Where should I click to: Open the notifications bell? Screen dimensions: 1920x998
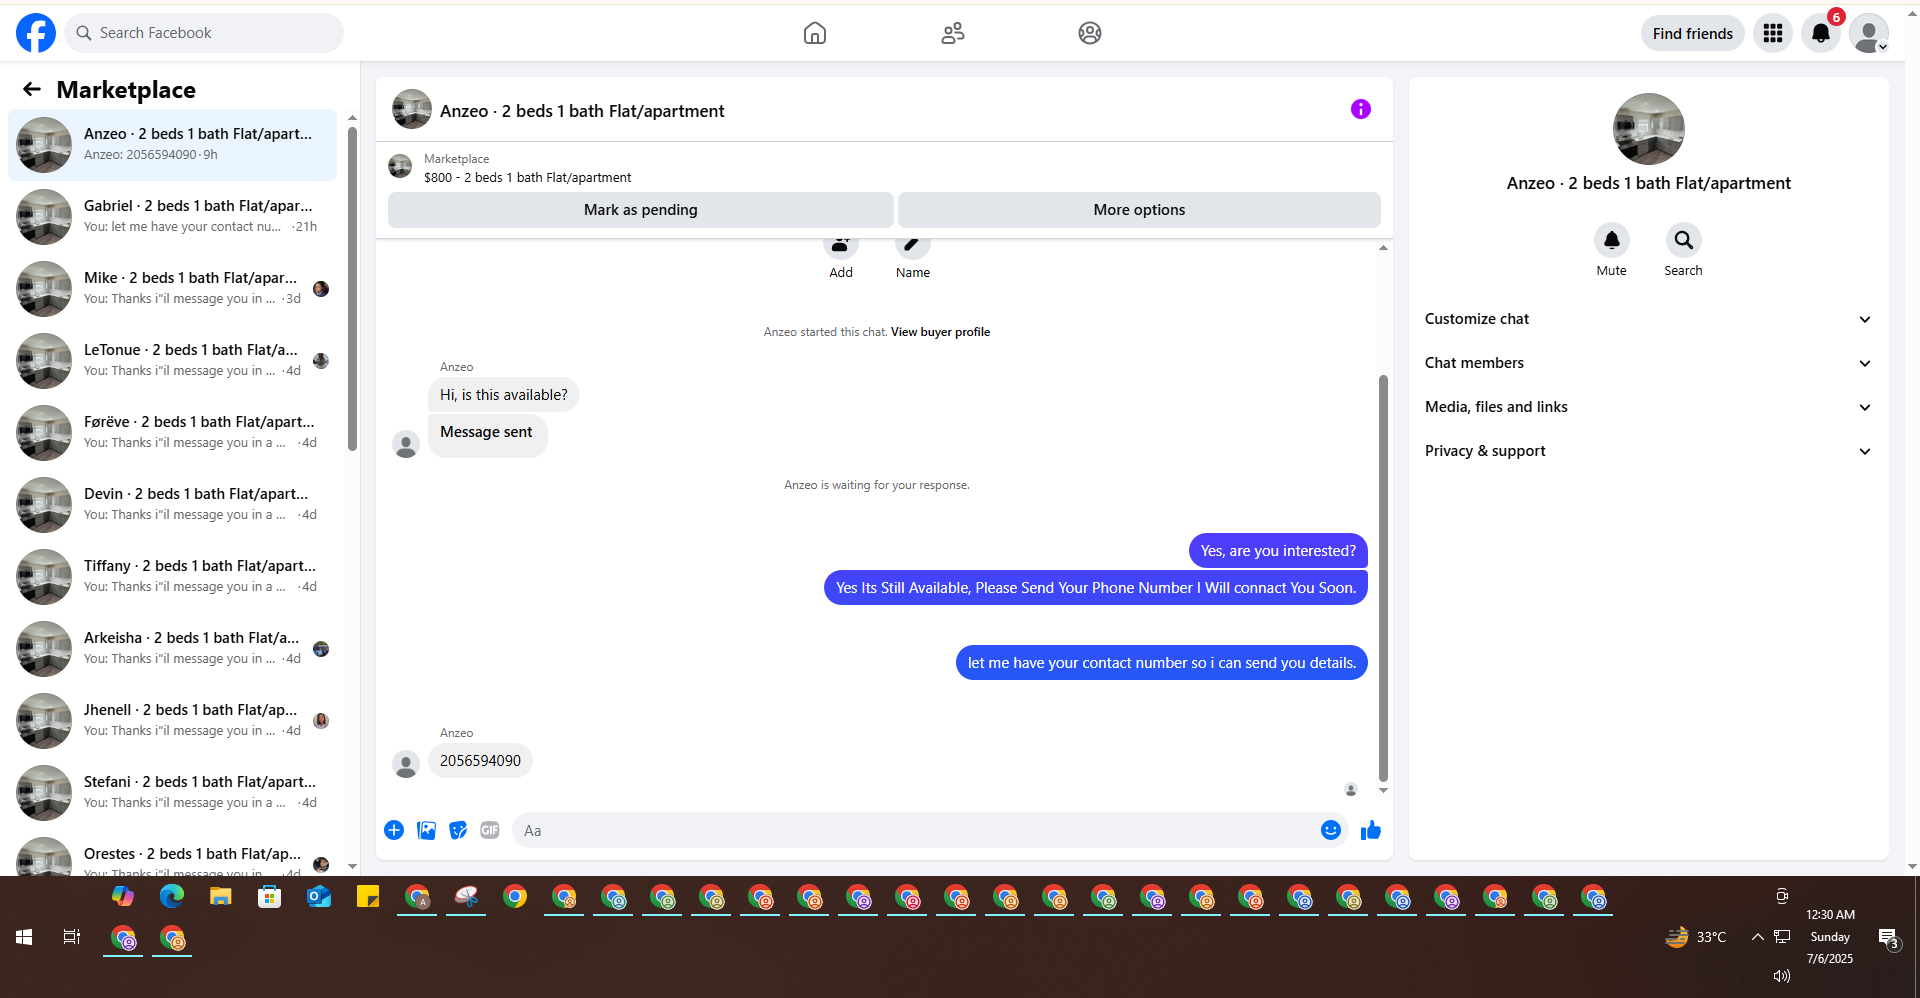pyautogui.click(x=1821, y=33)
